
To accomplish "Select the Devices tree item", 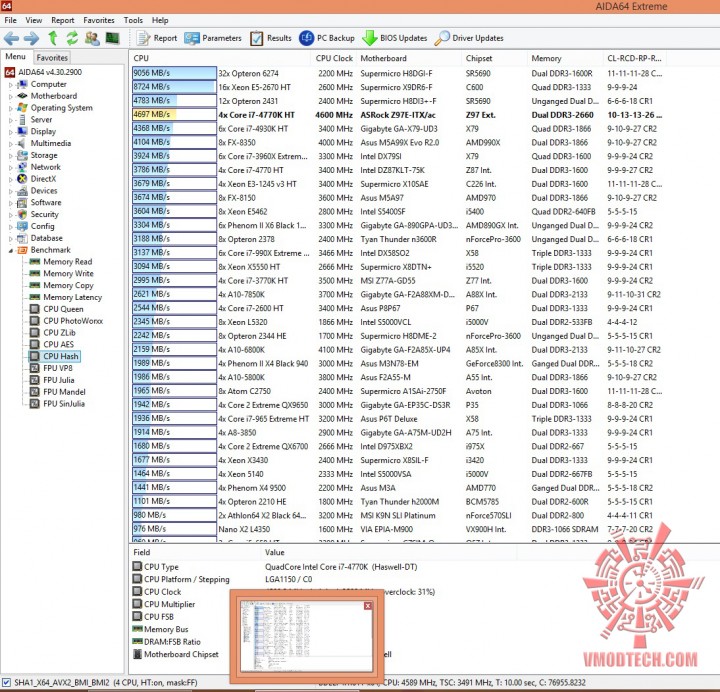I will 37,191.
